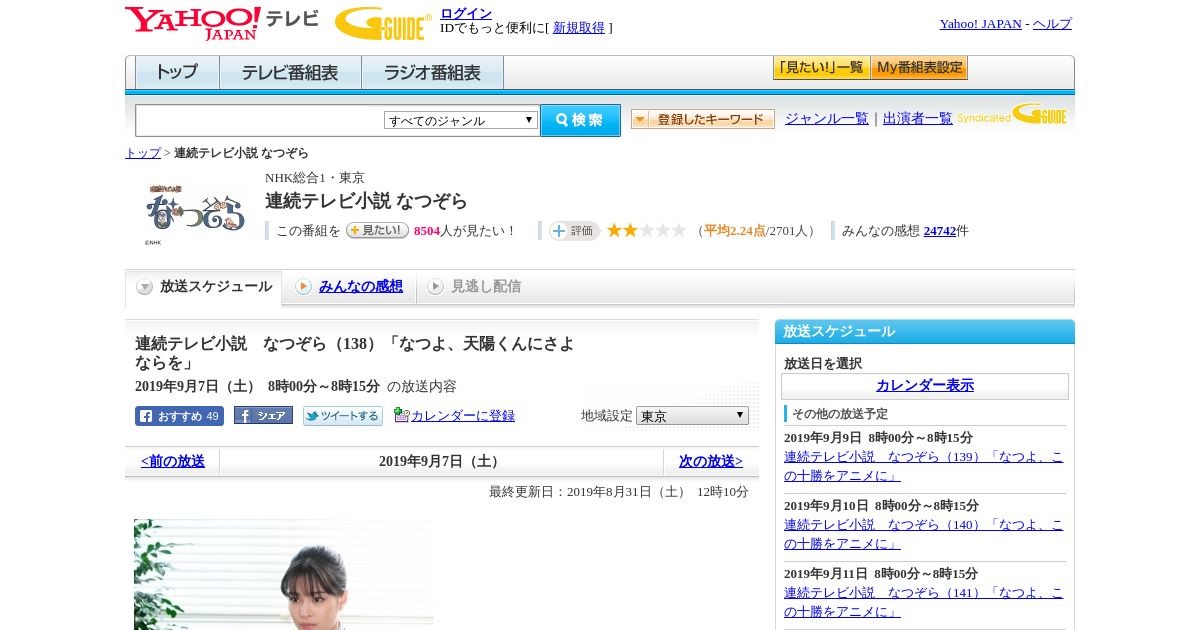
Task: Click the なつぞら program logo thumbnail
Action: [195, 213]
